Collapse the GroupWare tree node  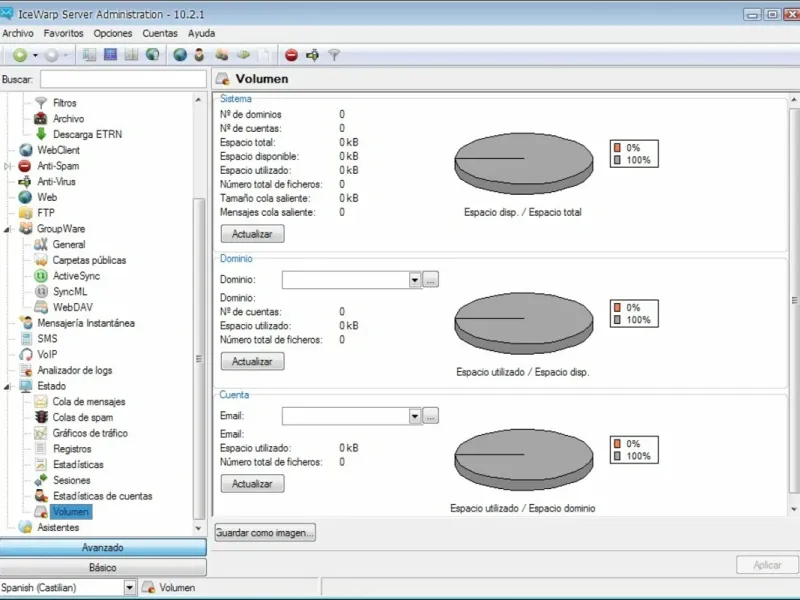[7, 230]
